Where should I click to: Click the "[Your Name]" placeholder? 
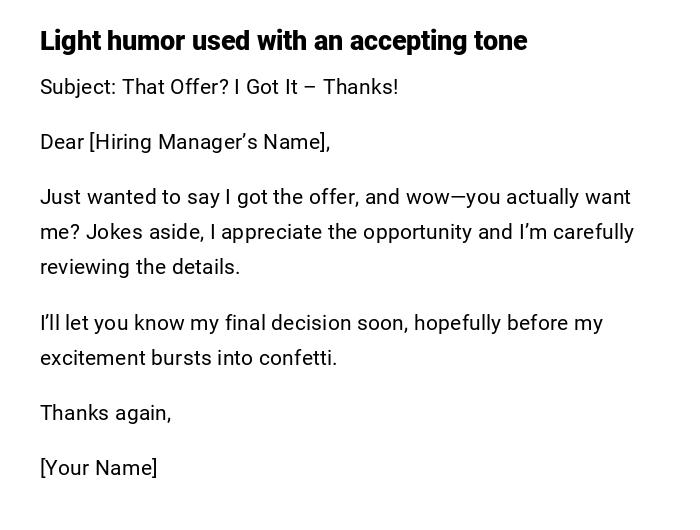pyautogui.click(x=98, y=468)
